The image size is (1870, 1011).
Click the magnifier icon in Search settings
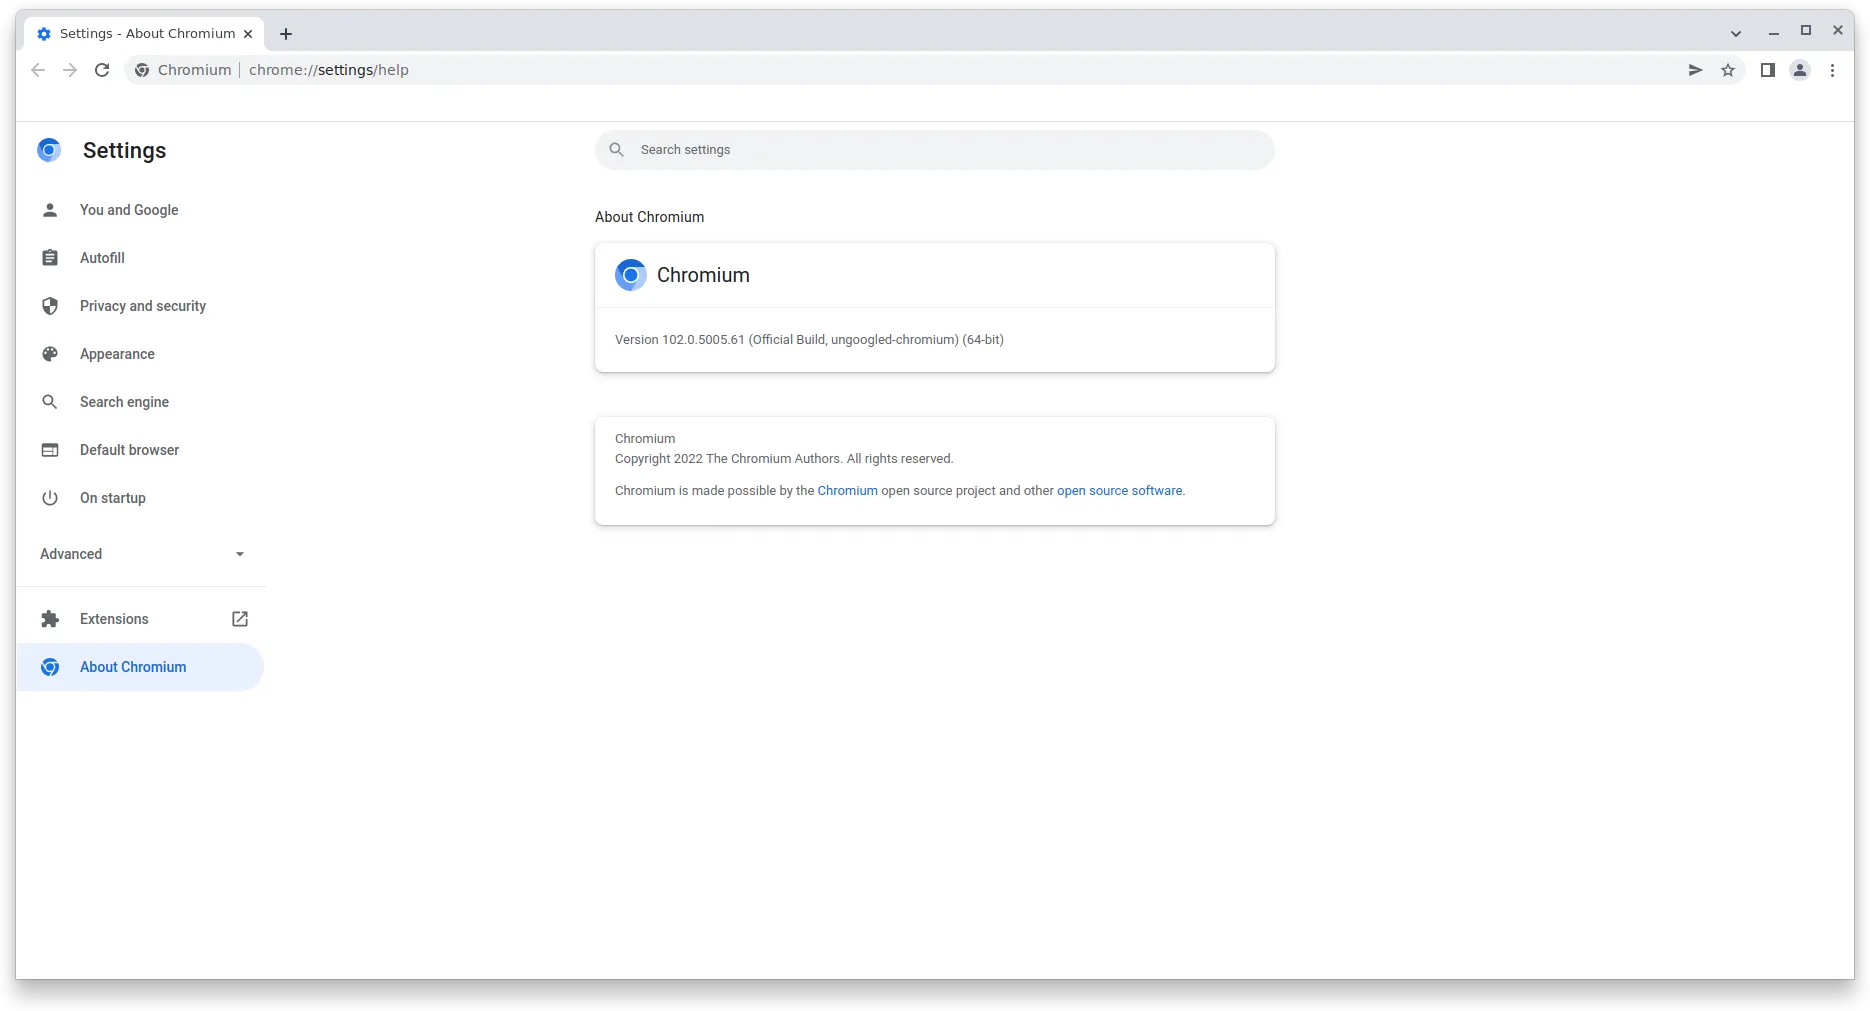click(617, 150)
